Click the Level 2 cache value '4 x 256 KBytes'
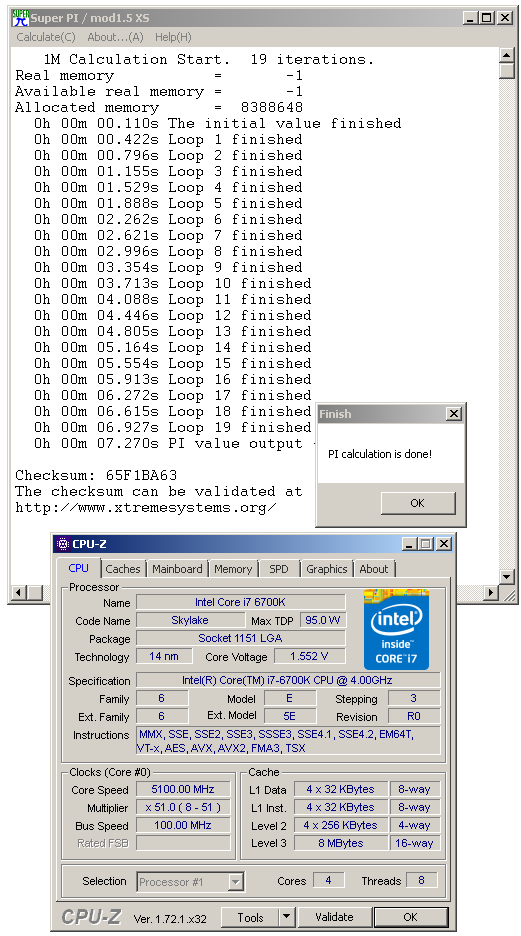Image resolution: width=521 pixels, height=936 pixels. (341, 826)
